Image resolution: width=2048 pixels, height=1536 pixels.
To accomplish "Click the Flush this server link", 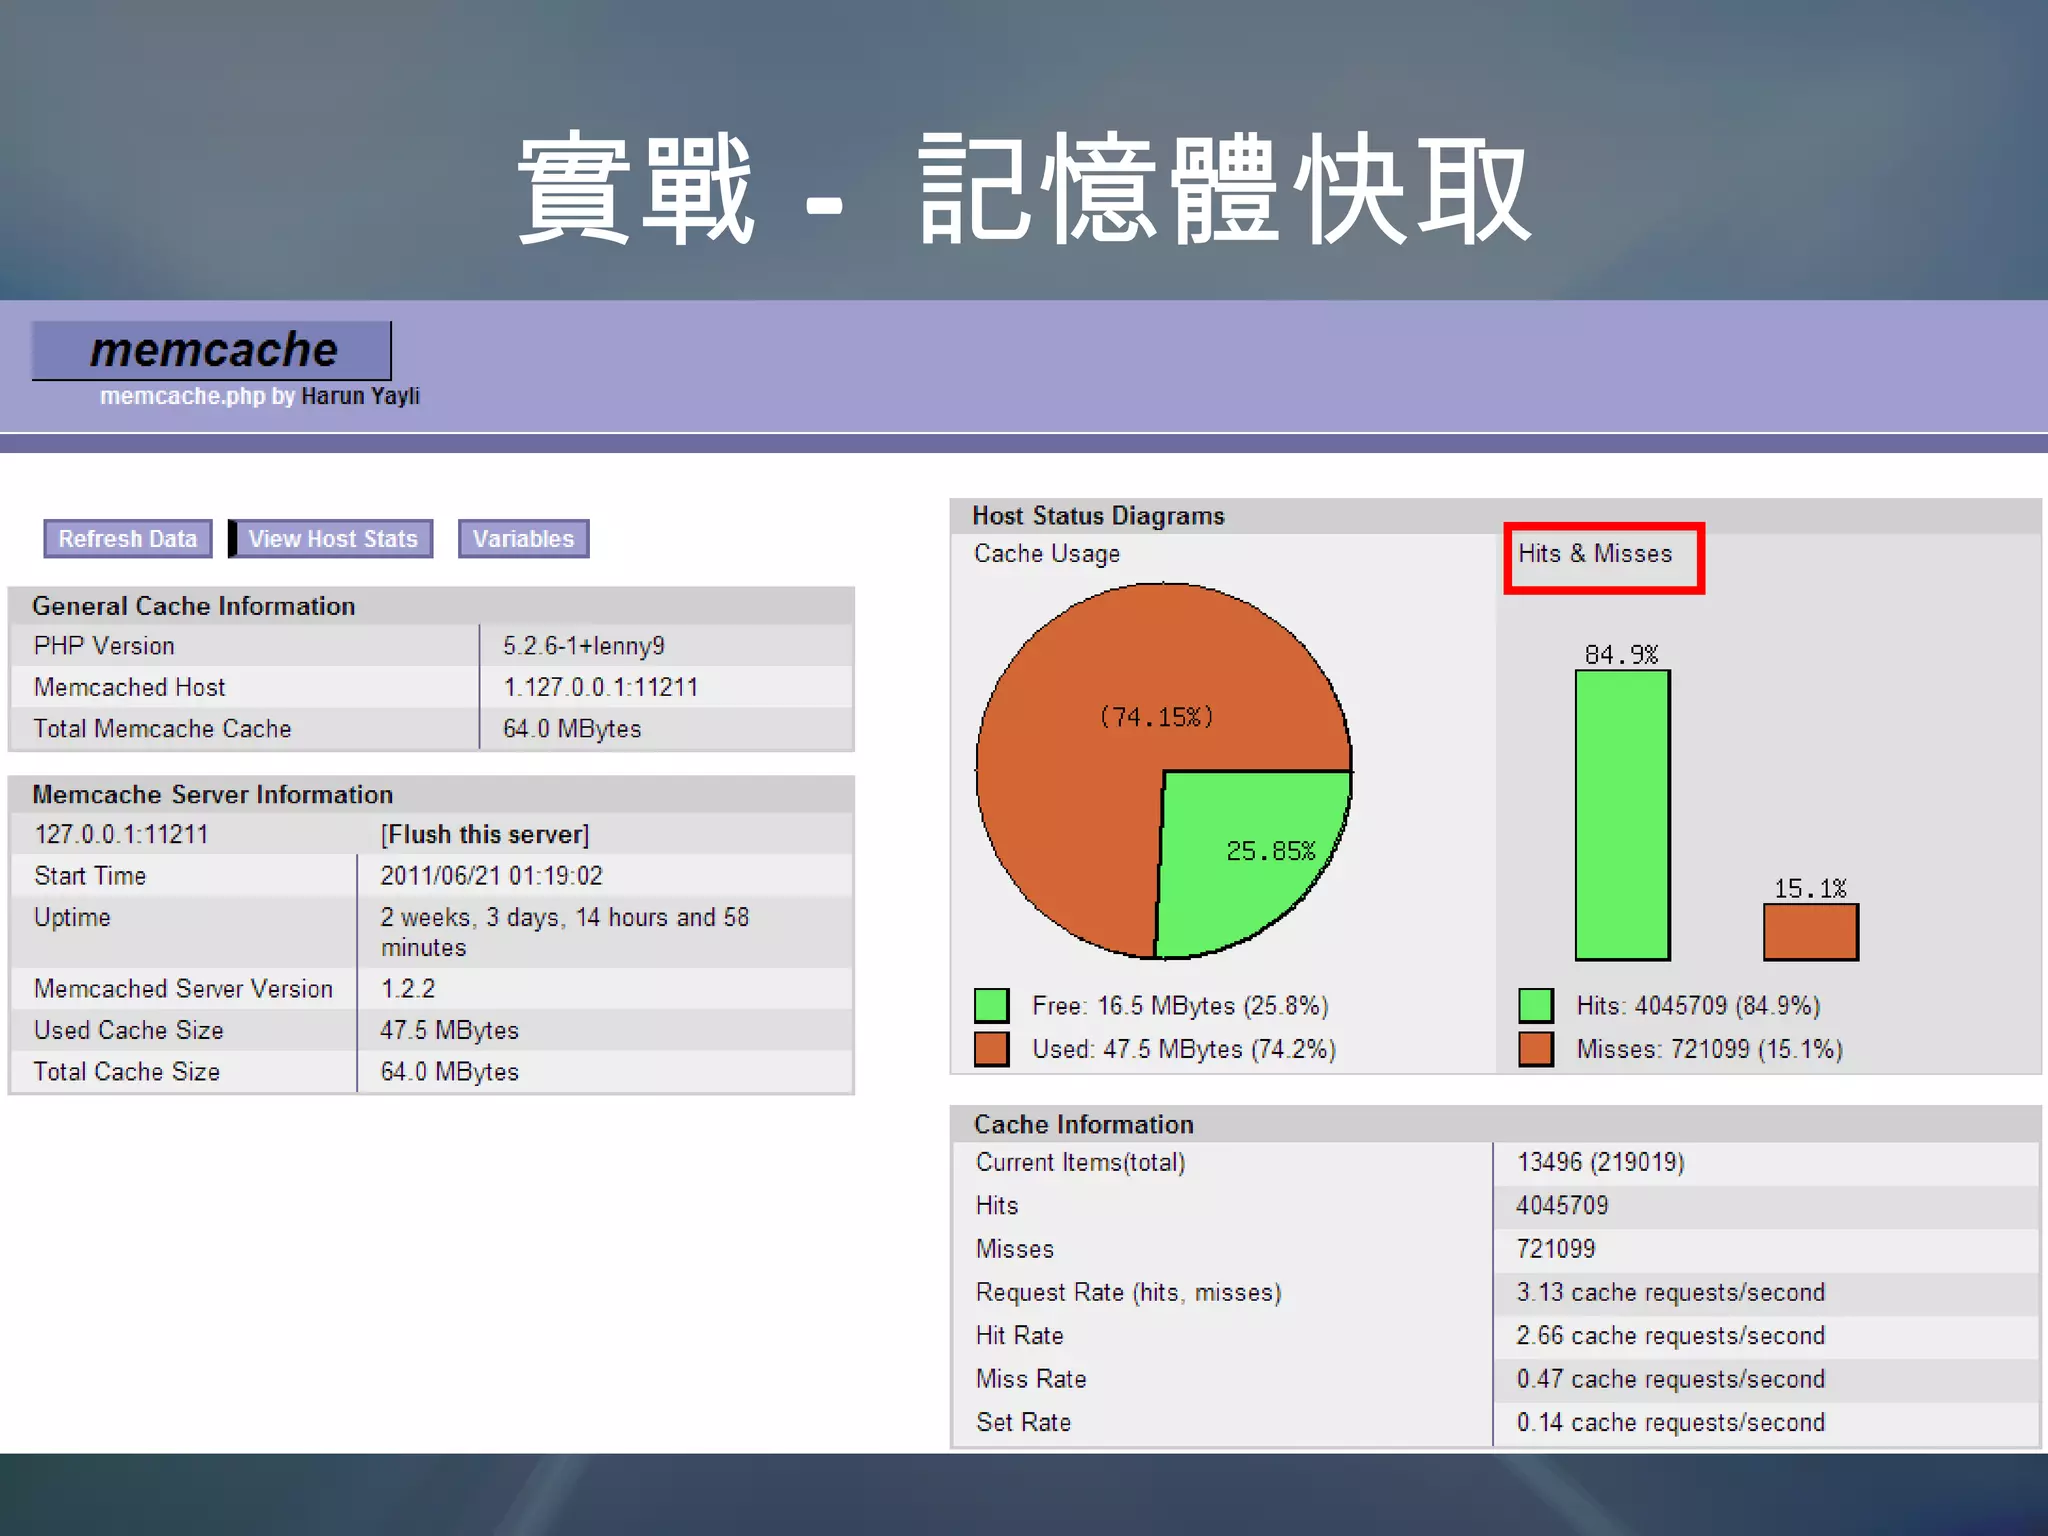I will tap(485, 834).
